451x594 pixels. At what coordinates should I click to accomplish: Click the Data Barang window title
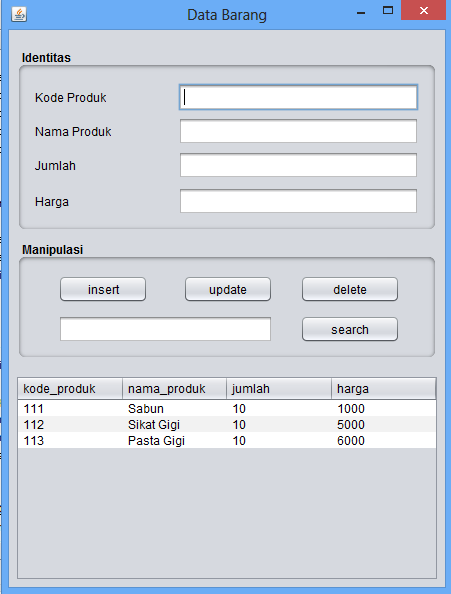pyautogui.click(x=227, y=15)
